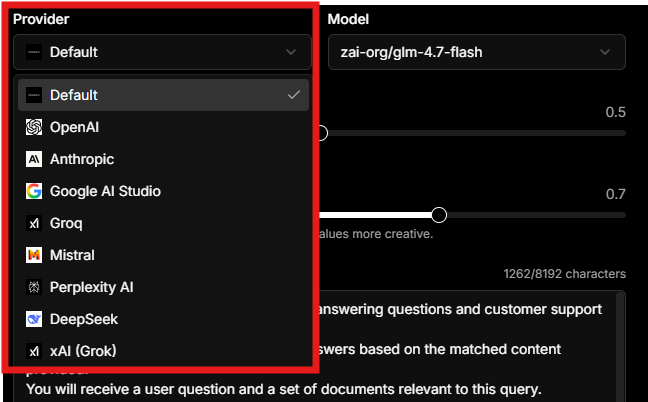Select Groq in the provider dropdown
The width and height of the screenshot is (648, 402).
click(x=163, y=223)
